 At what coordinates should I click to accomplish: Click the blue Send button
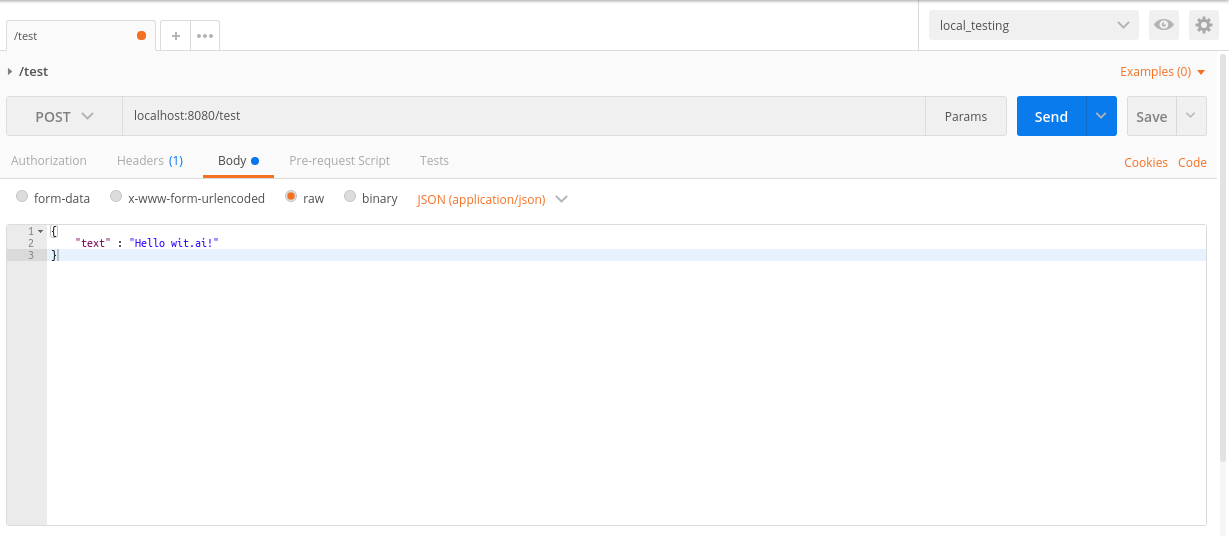[1051, 116]
